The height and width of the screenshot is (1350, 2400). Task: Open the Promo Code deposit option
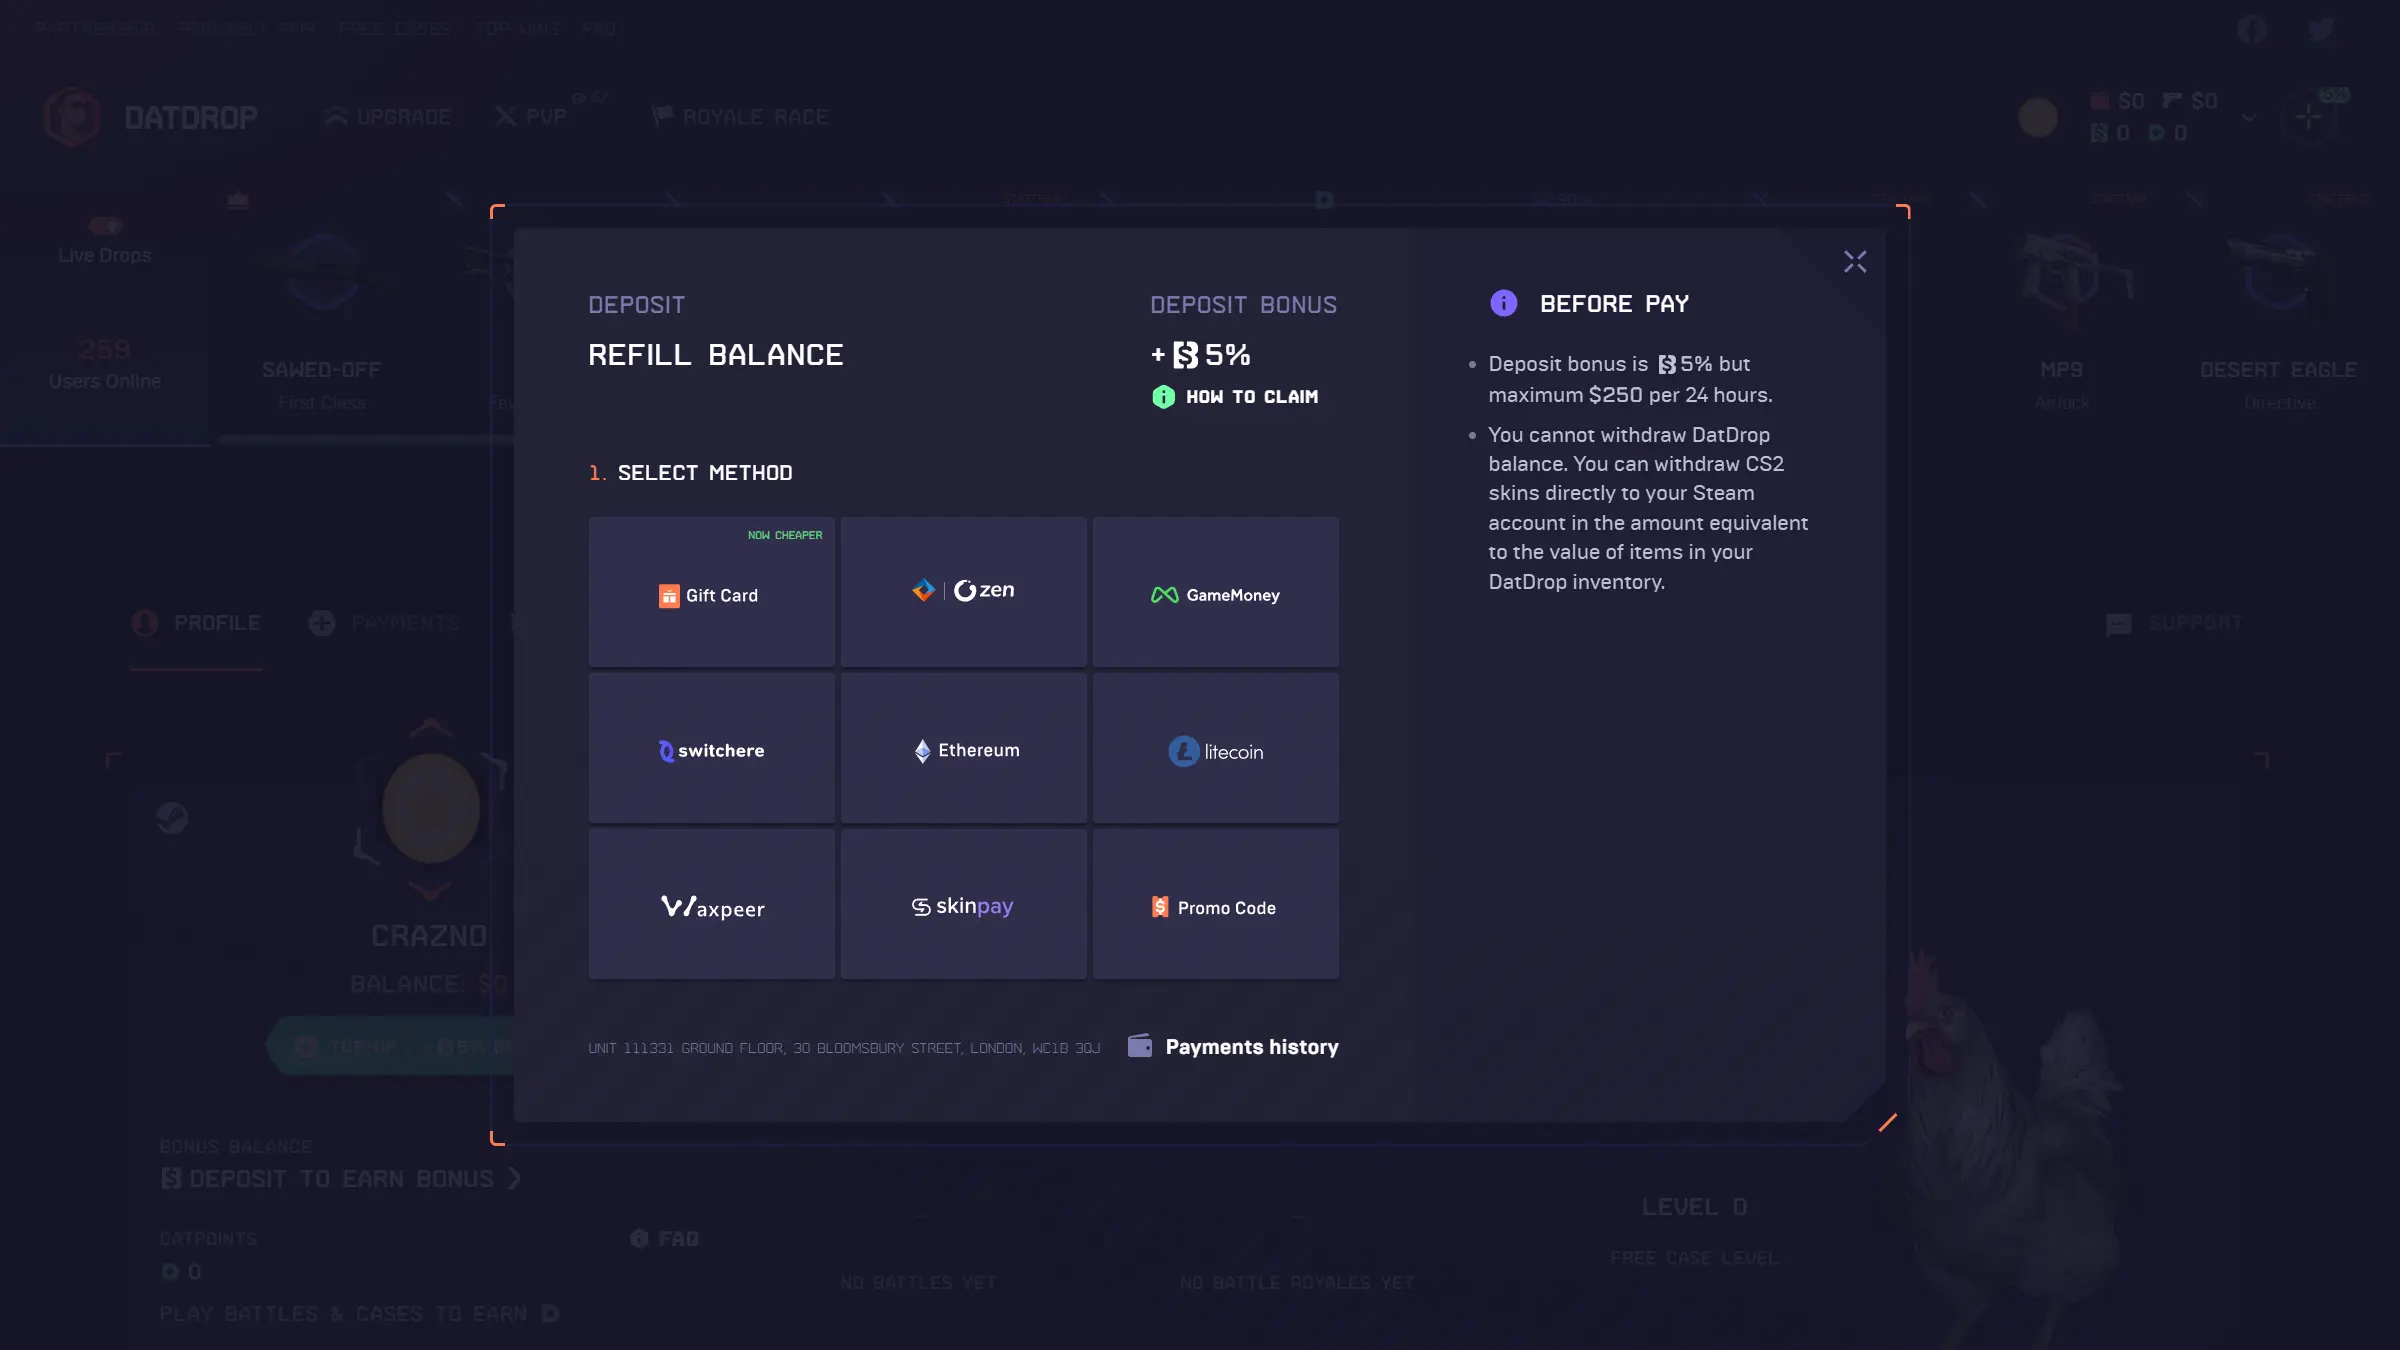coord(1215,904)
